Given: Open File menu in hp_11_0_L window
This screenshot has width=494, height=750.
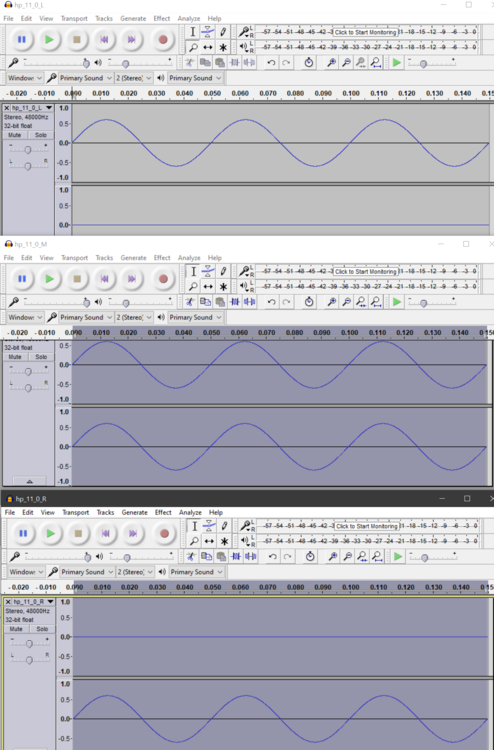Looking at the screenshot, I should [x=9, y=19].
